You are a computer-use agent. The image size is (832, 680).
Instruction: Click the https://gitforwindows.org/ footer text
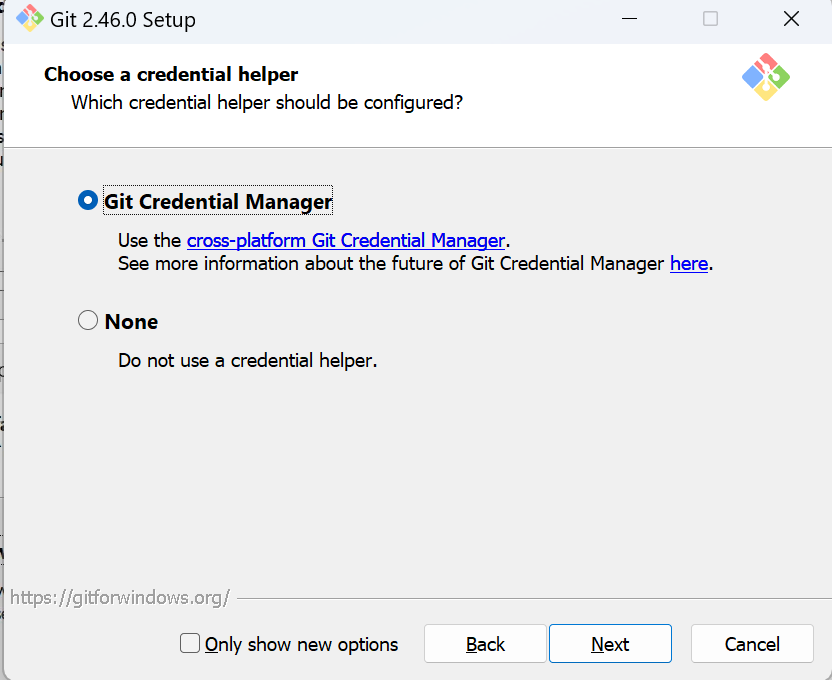(120, 598)
